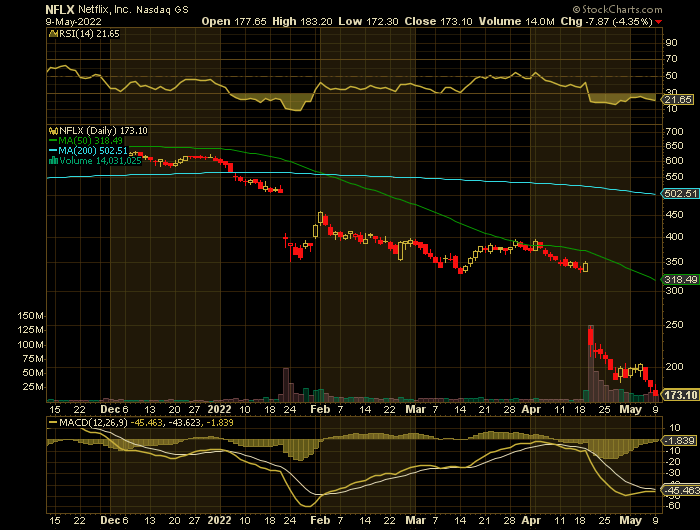Click the red 173.10 last price tag
This screenshot has height=530, width=700.
click(x=678, y=396)
